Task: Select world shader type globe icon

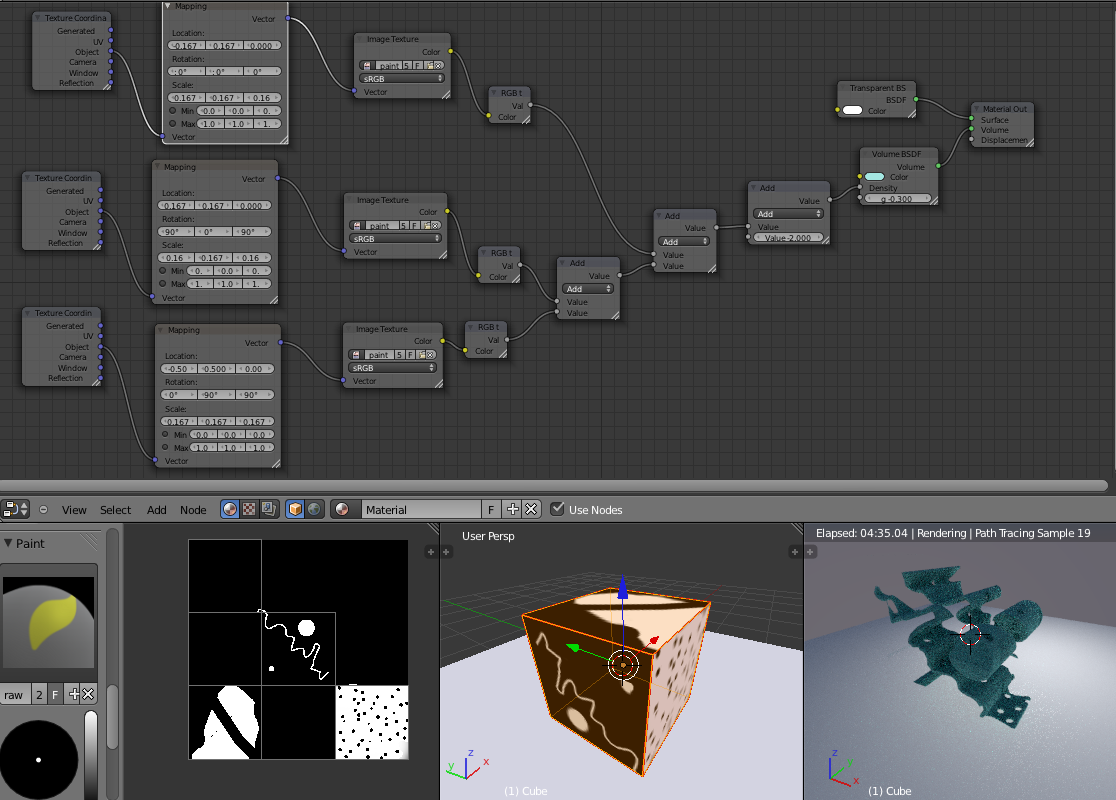Action: (314, 509)
